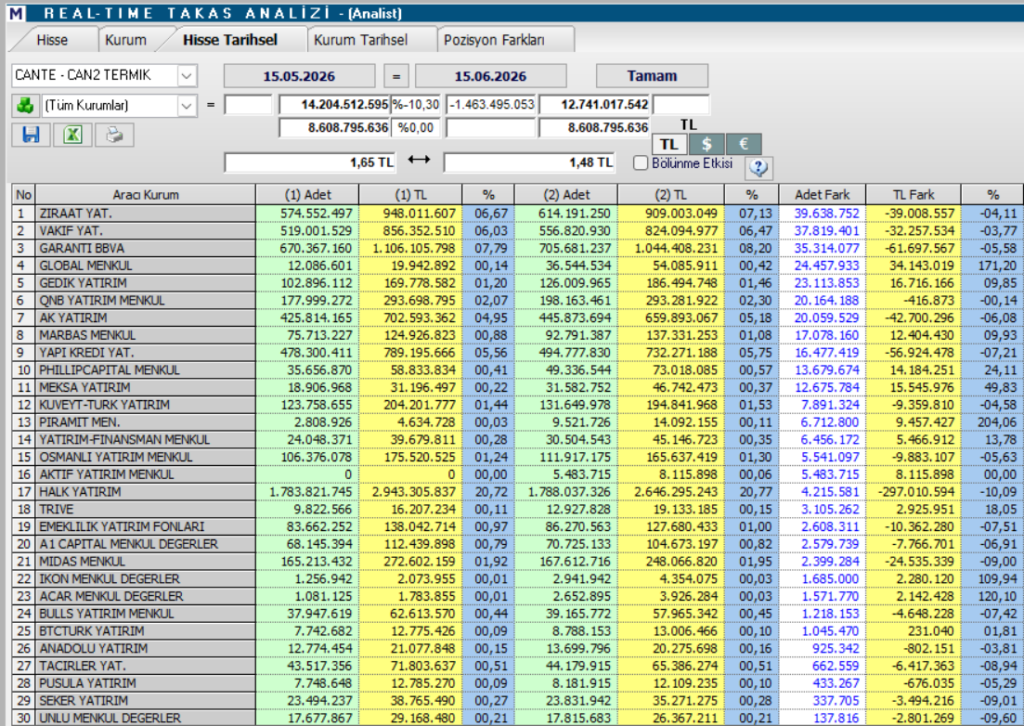
Task: Select the MARBAS MENKUL row
Action: 517,336
